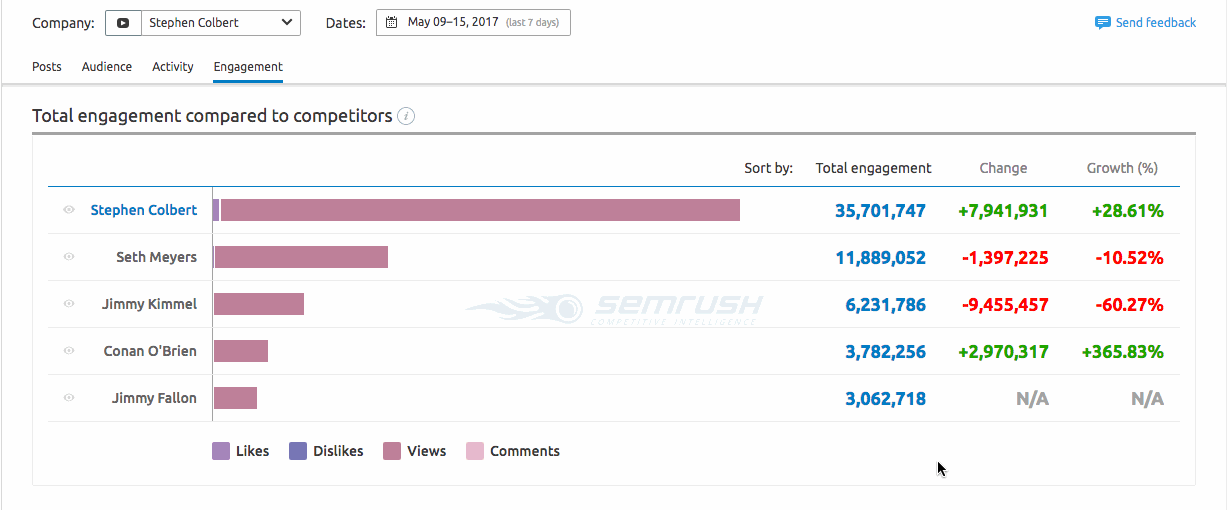Click the Send feedback link

(1156, 22)
